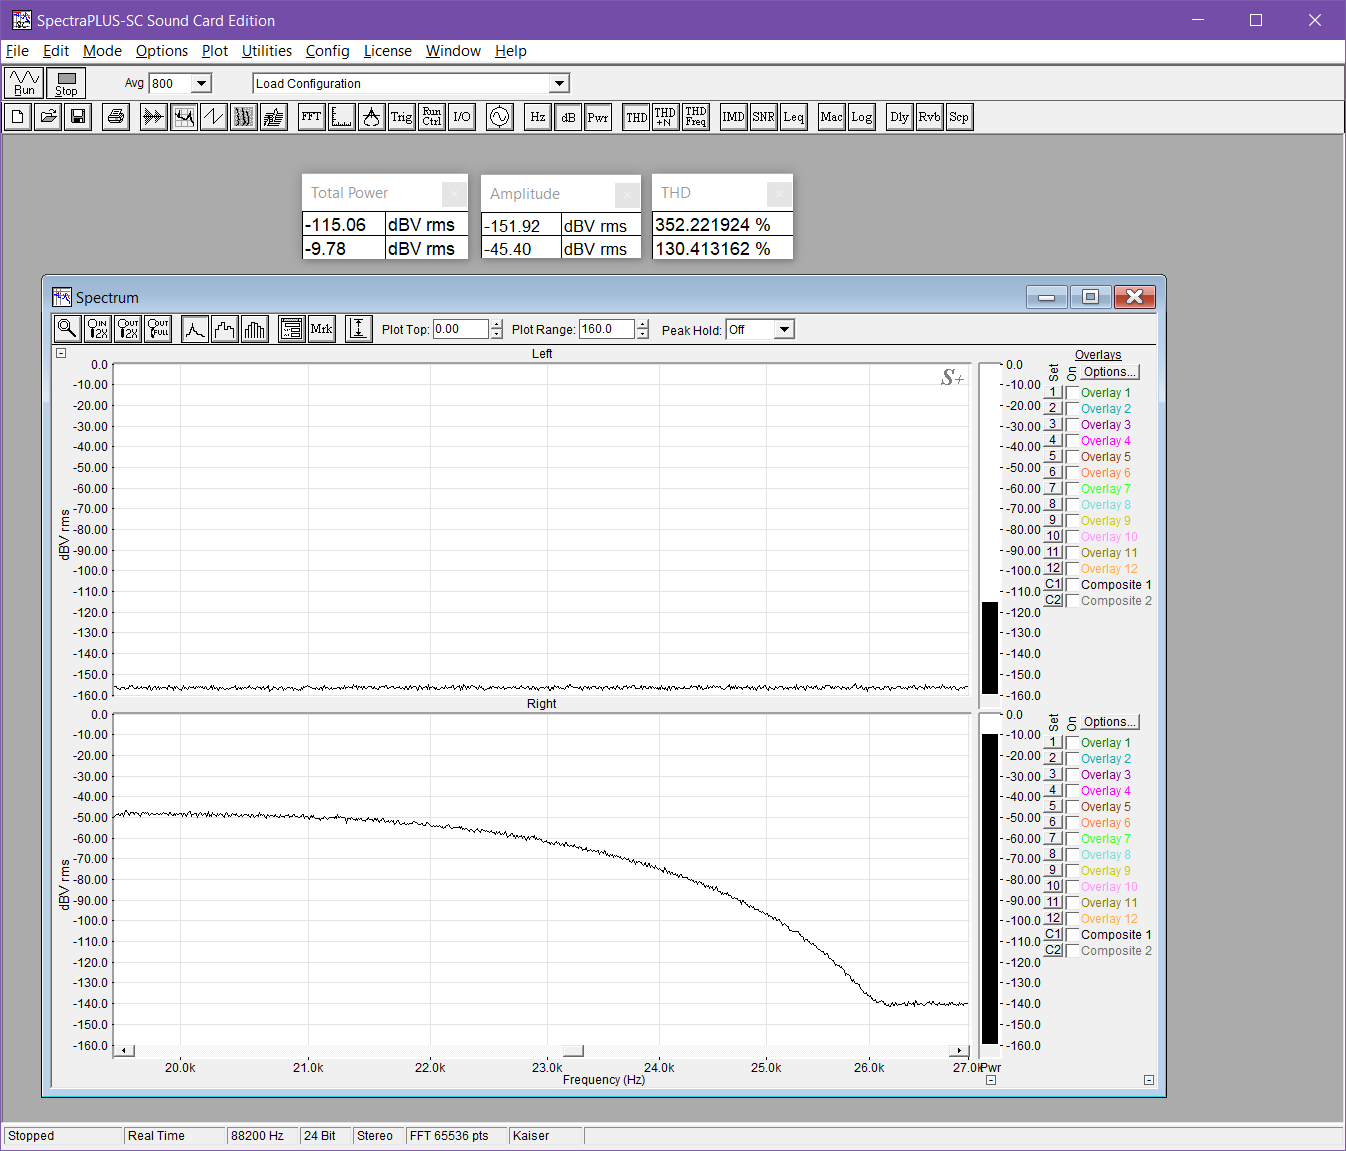Expand the Peak Hold dropdown
This screenshot has width=1346, height=1151.
point(784,330)
